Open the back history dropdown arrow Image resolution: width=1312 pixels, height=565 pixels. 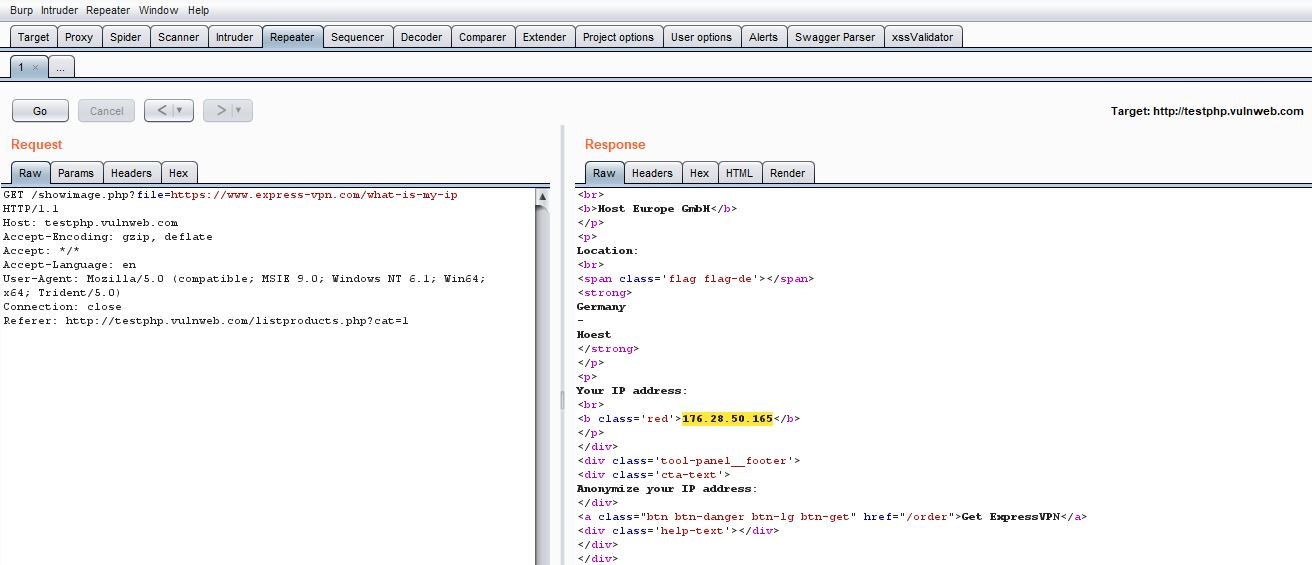pos(181,111)
